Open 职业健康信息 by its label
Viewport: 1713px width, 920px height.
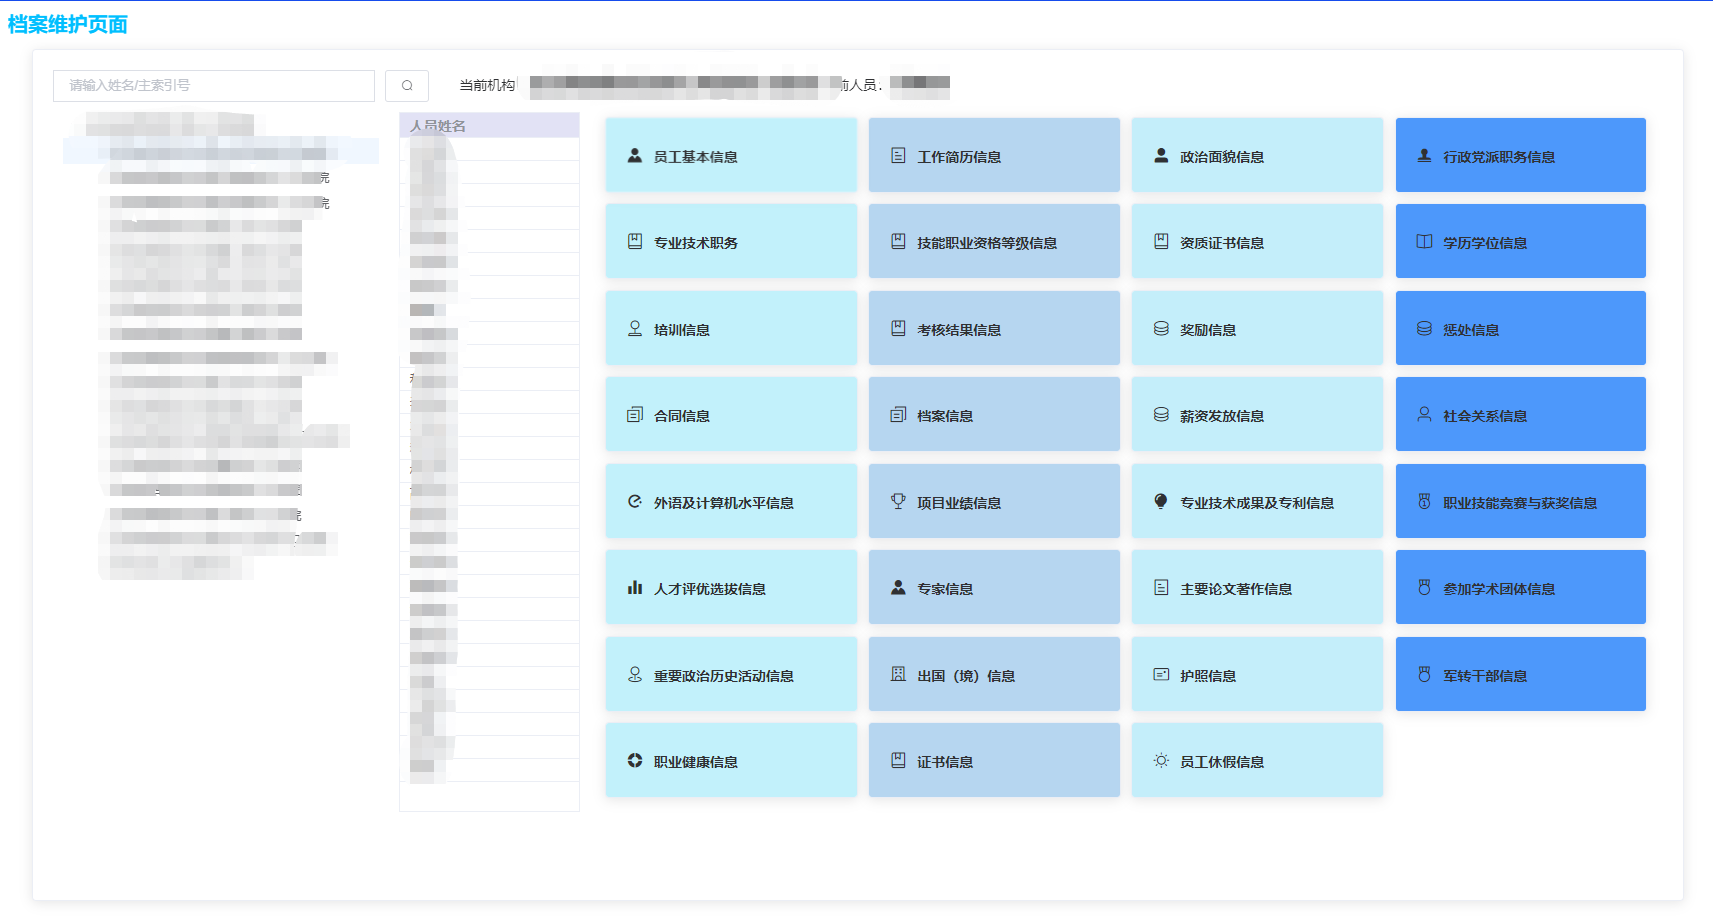point(696,762)
